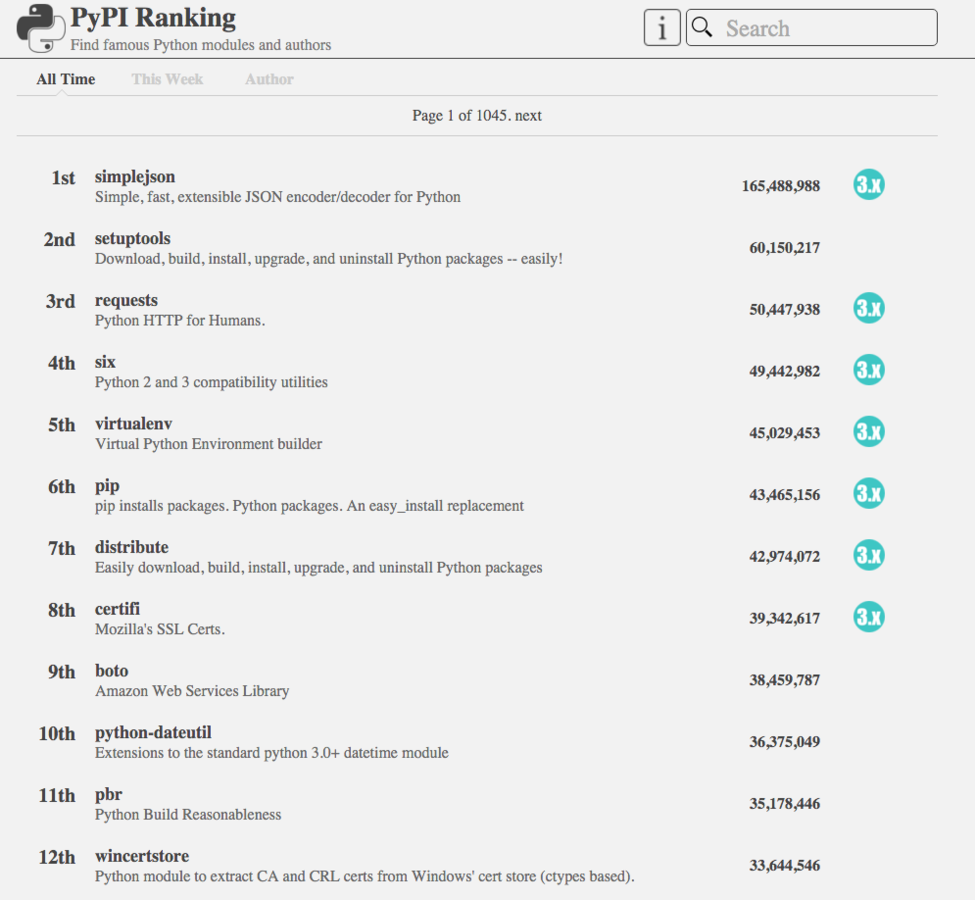975x900 pixels.
Task: Open the boto package link
Action: pos(111,670)
